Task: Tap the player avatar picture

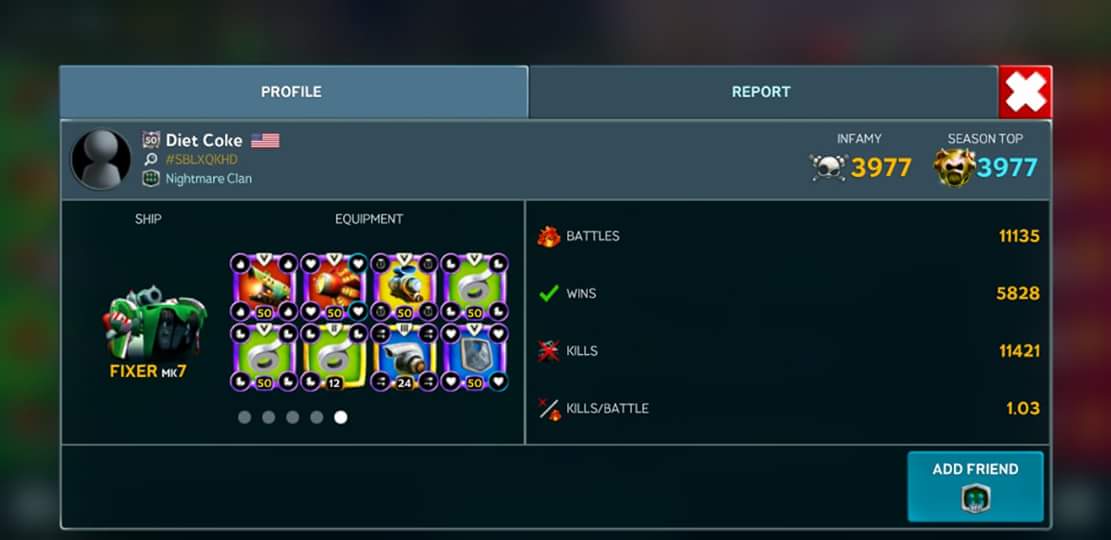Action: pos(101,159)
